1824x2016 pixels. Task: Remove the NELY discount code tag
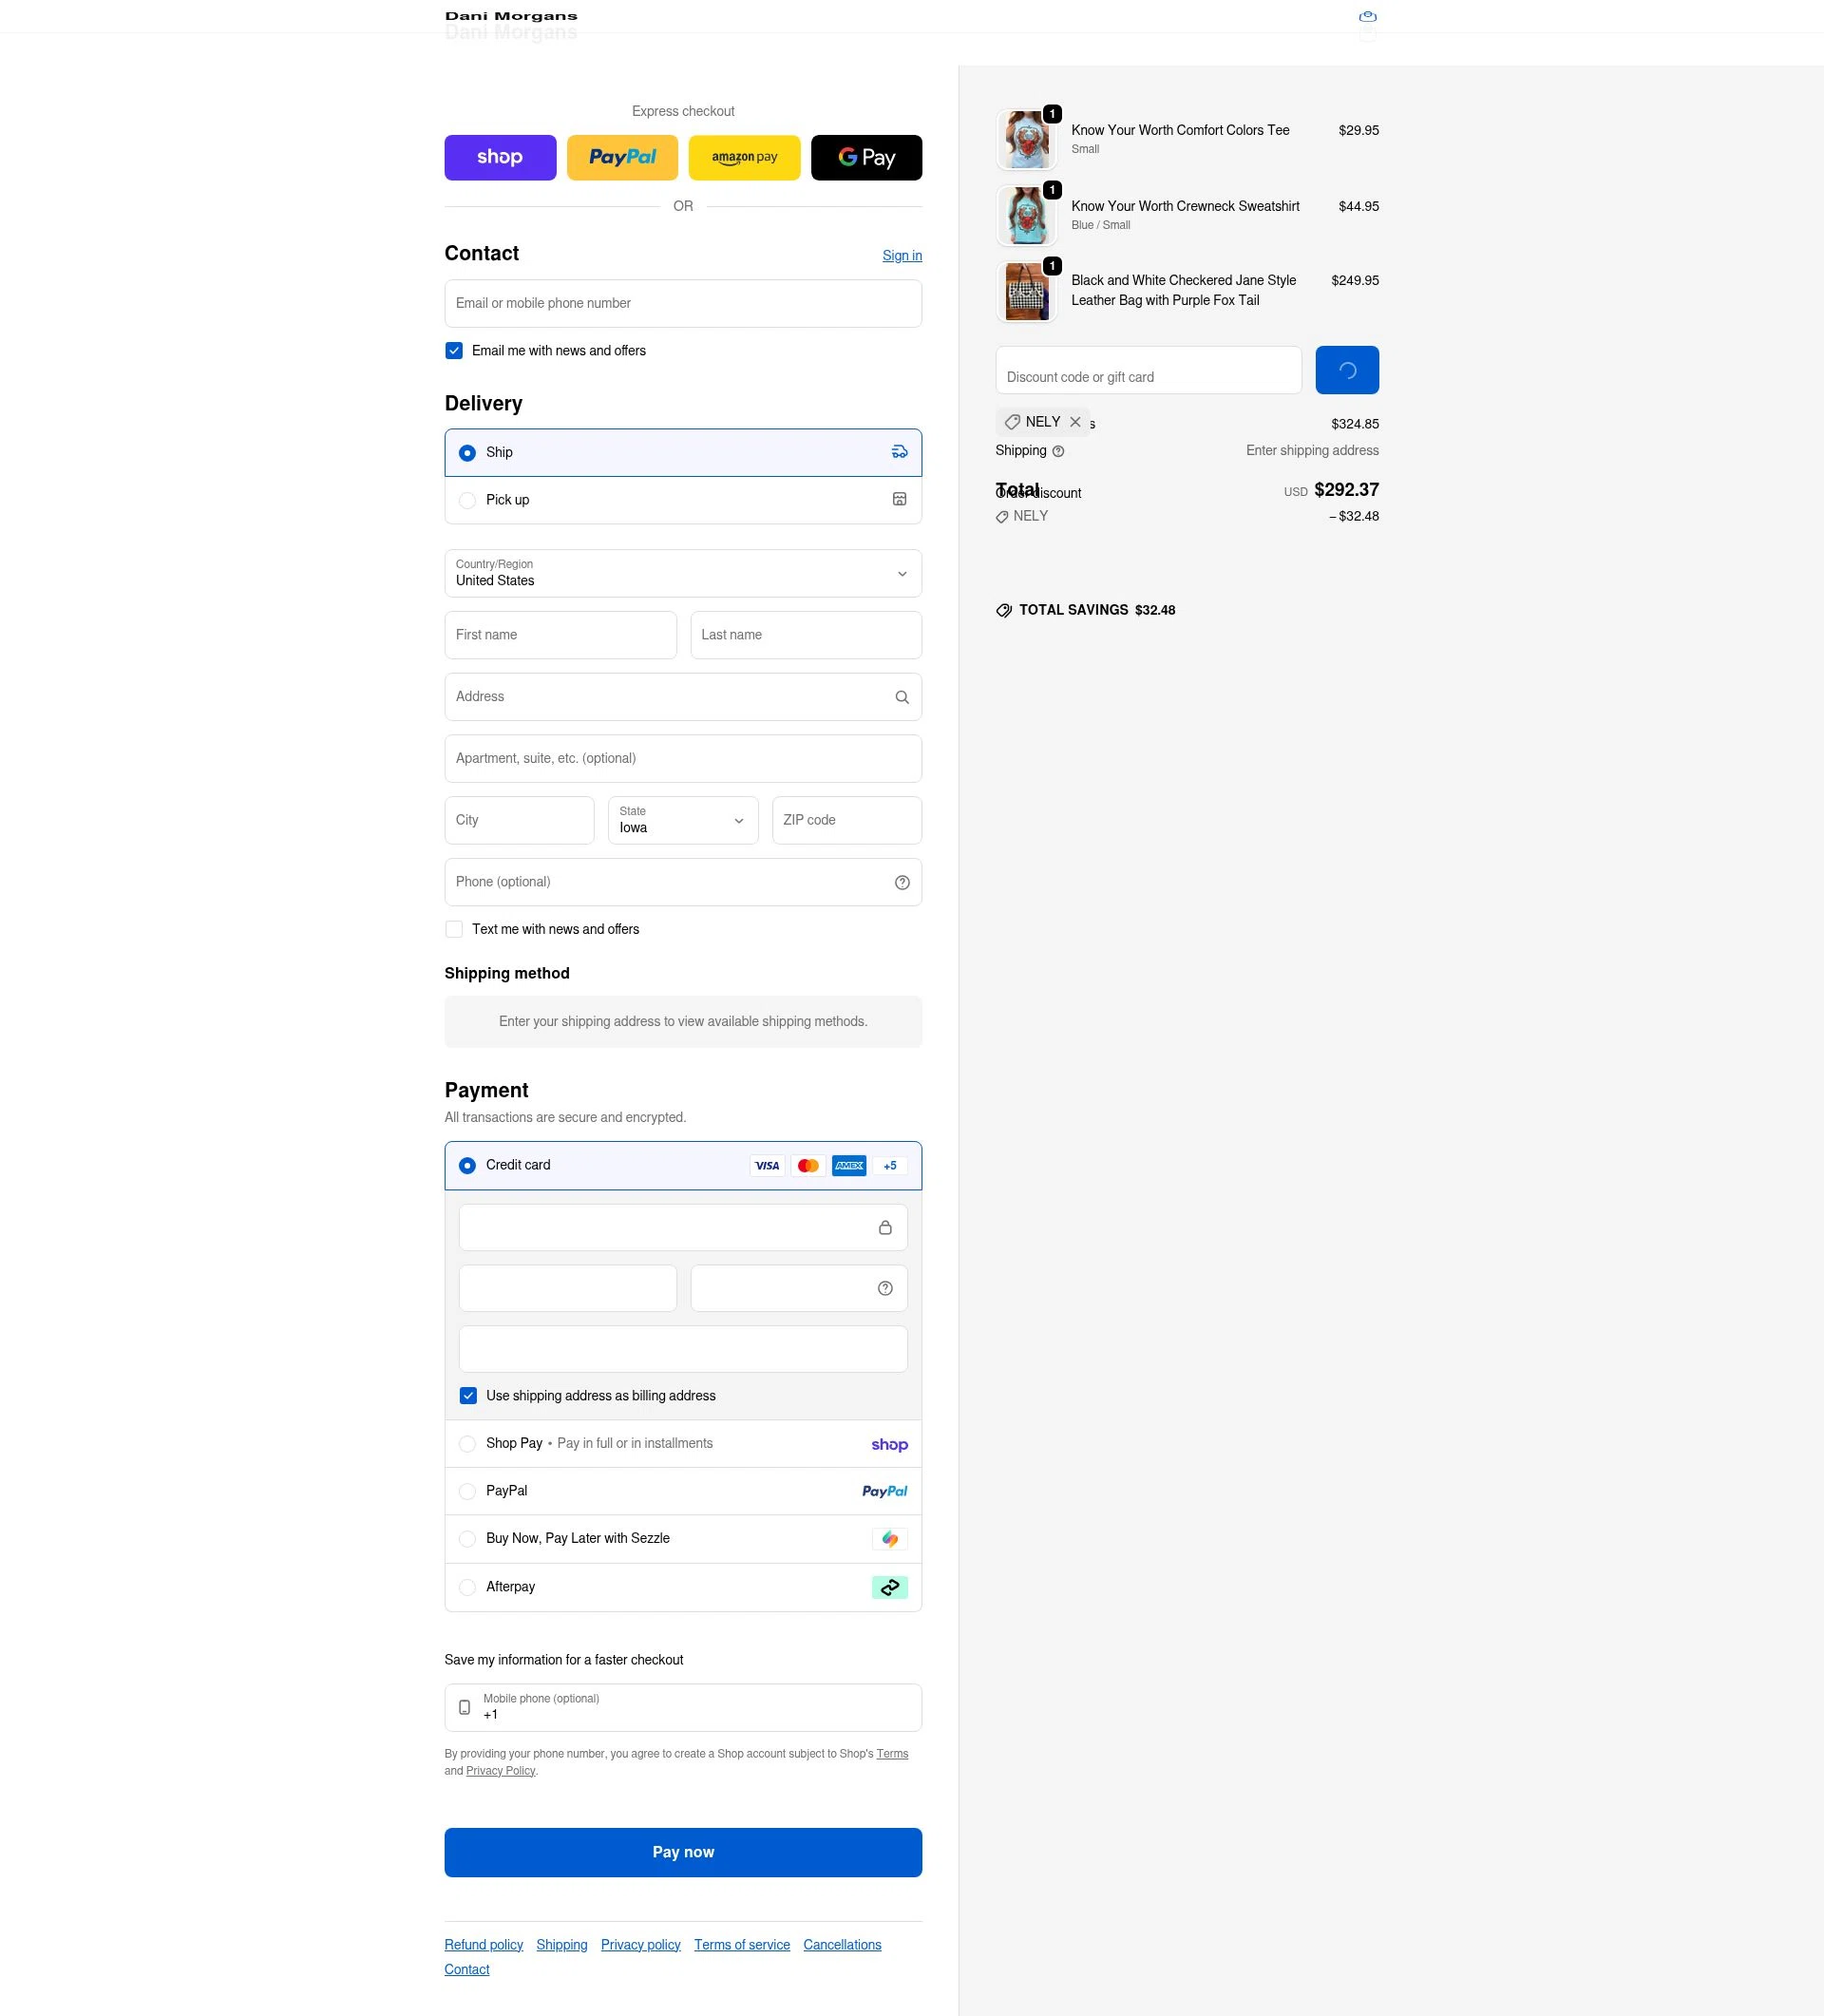pyautogui.click(x=1076, y=422)
